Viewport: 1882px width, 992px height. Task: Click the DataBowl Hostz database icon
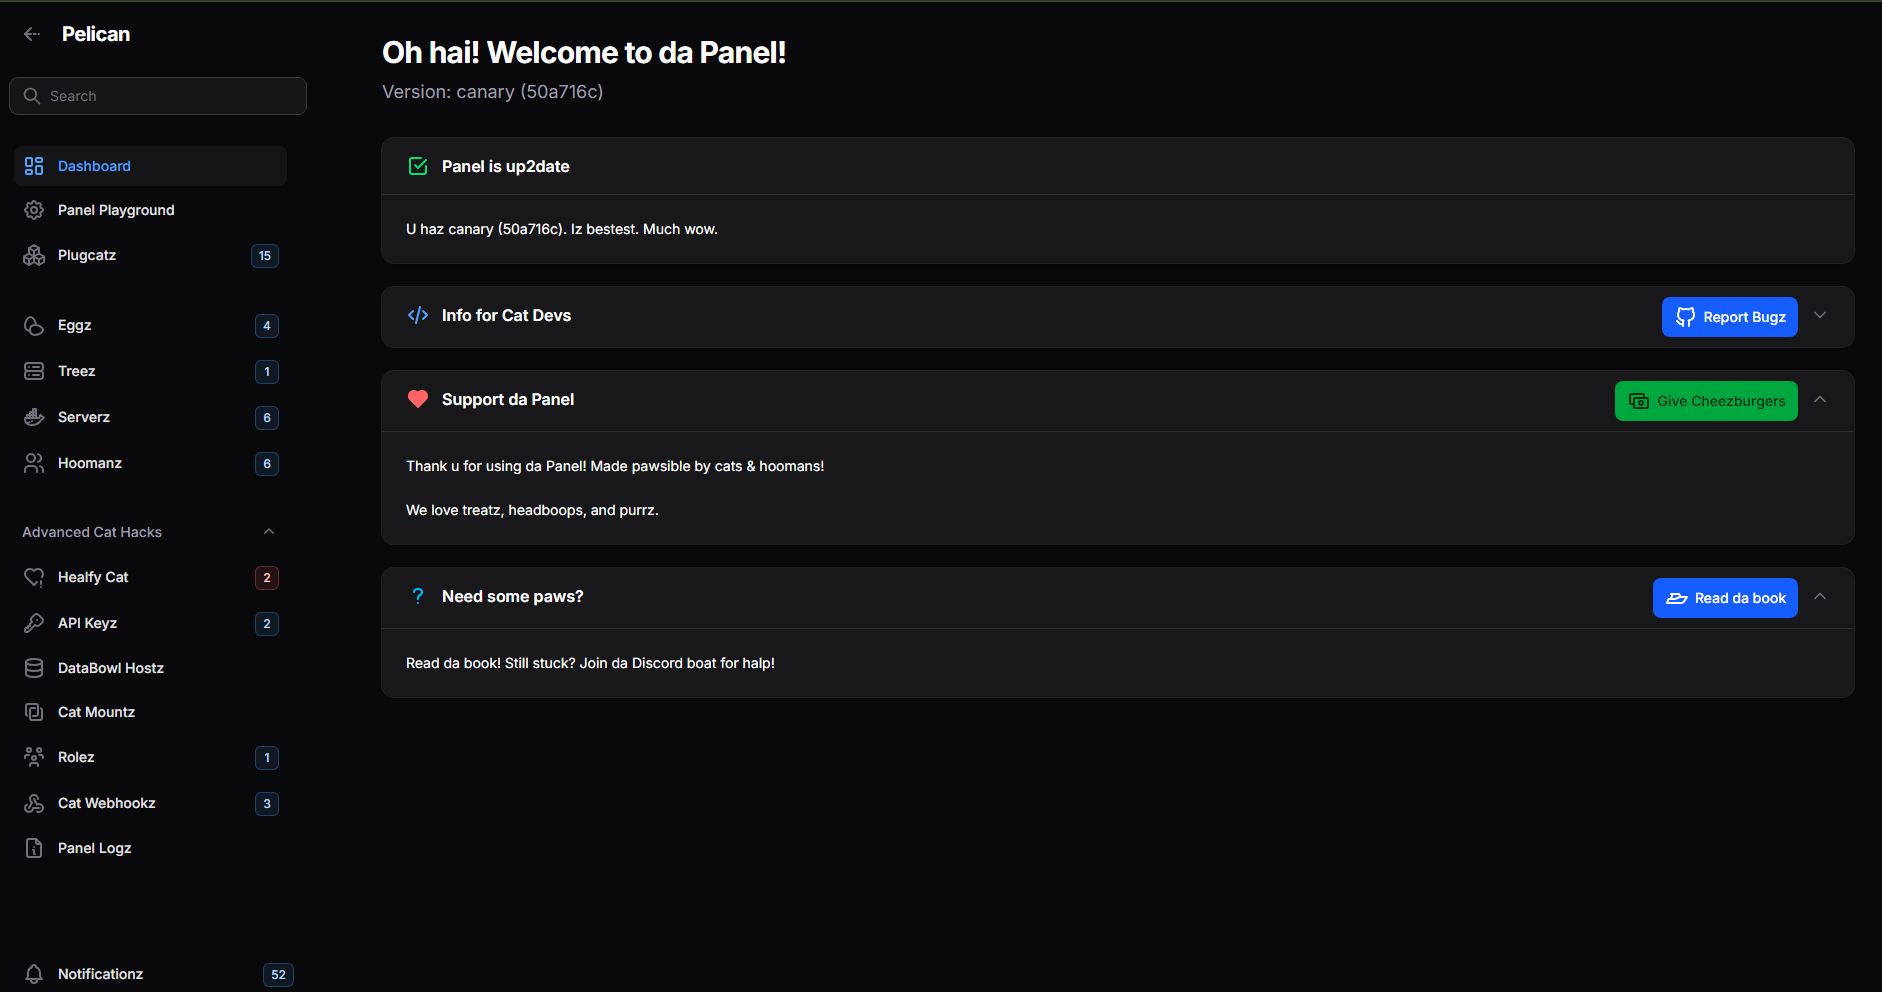(x=34, y=668)
